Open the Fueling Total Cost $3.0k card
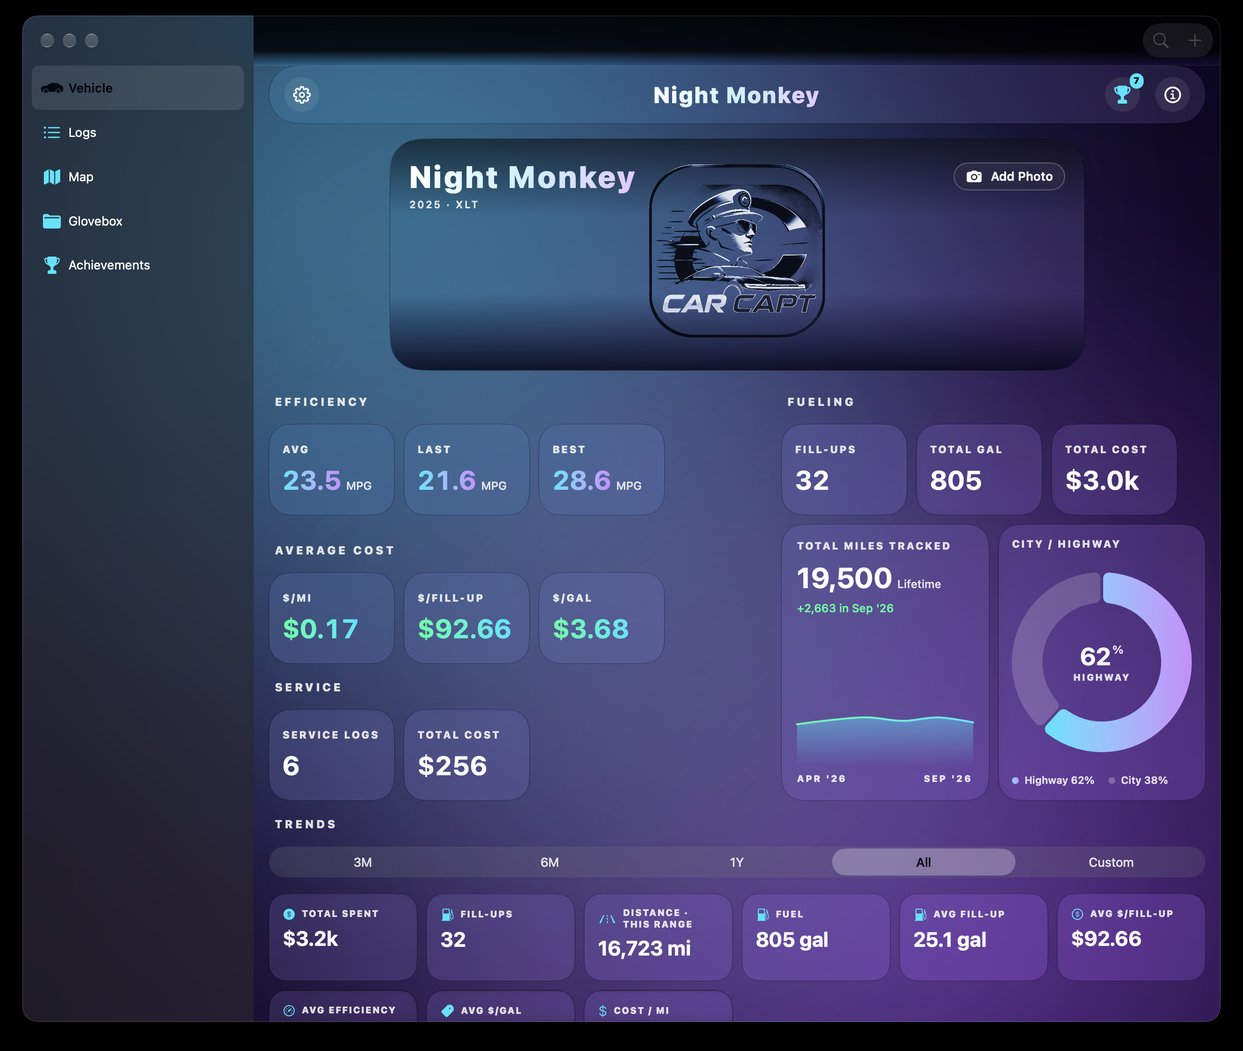 (x=1114, y=470)
